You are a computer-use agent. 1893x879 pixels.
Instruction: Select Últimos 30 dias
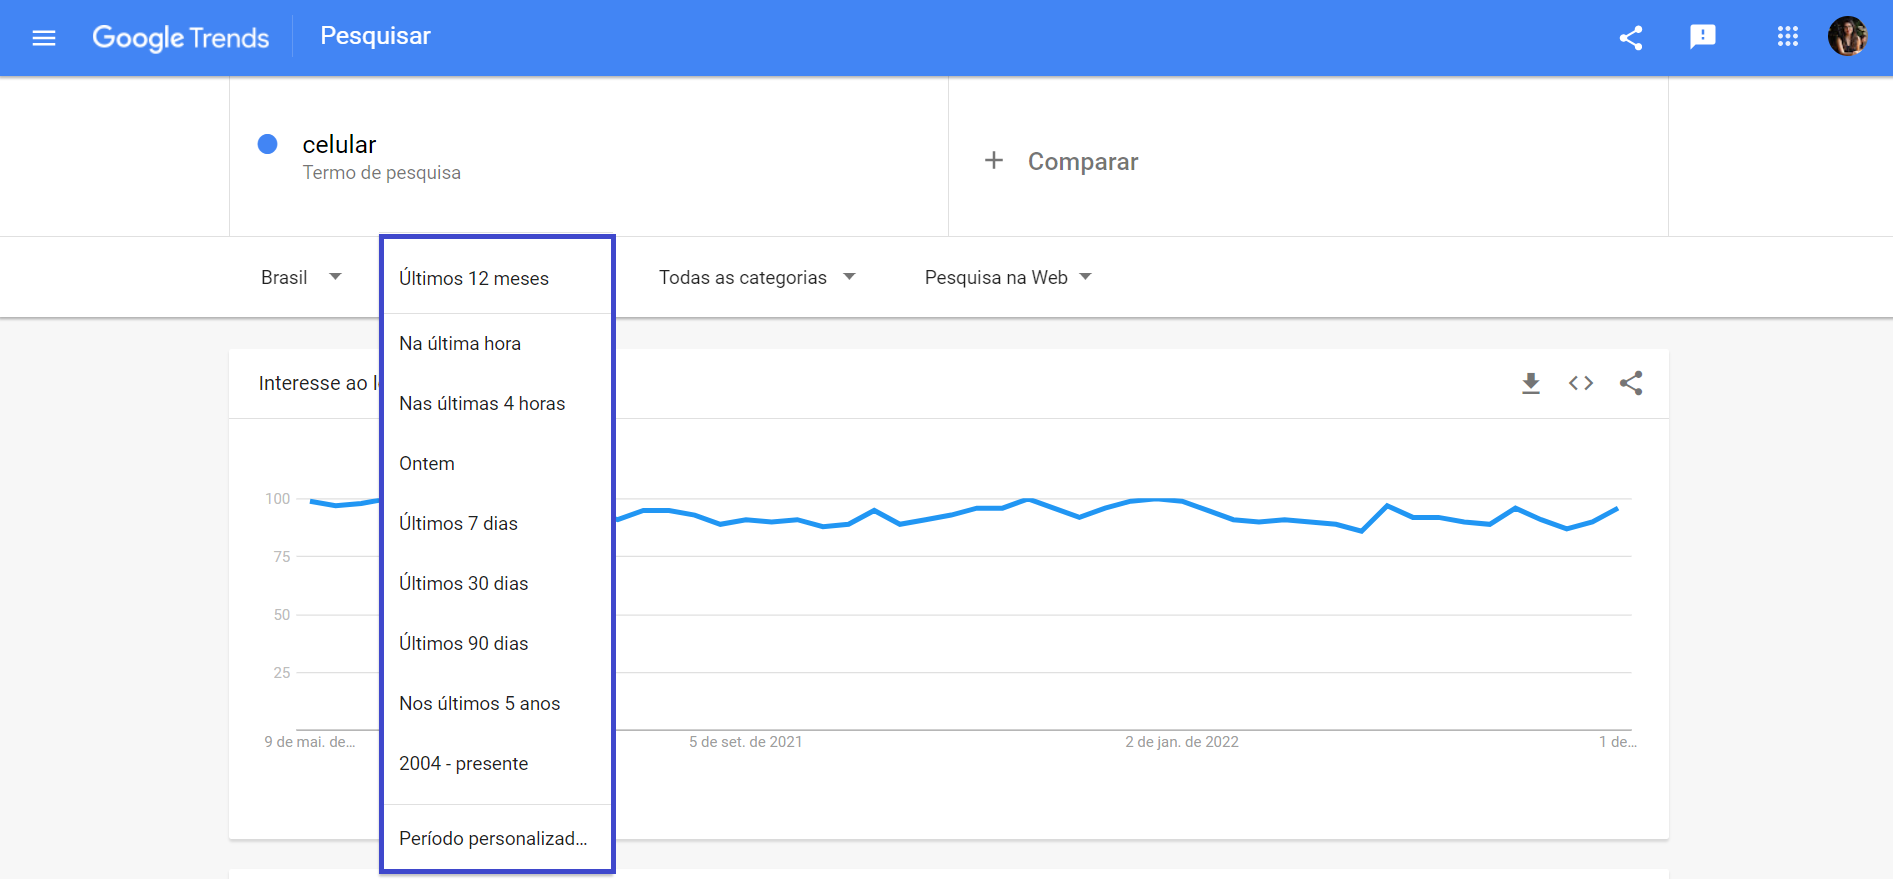[x=497, y=583]
